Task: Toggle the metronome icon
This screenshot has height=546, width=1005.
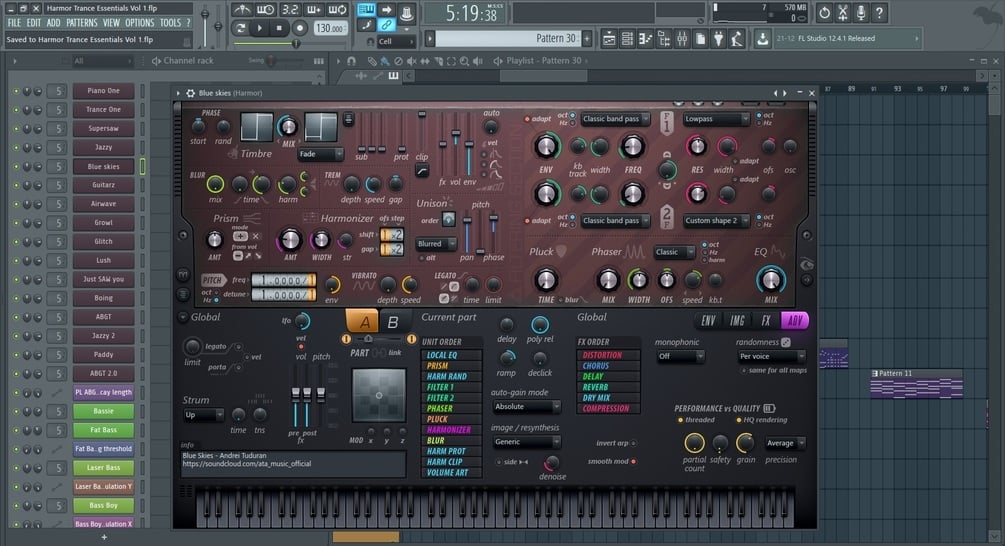Action: 242,10
